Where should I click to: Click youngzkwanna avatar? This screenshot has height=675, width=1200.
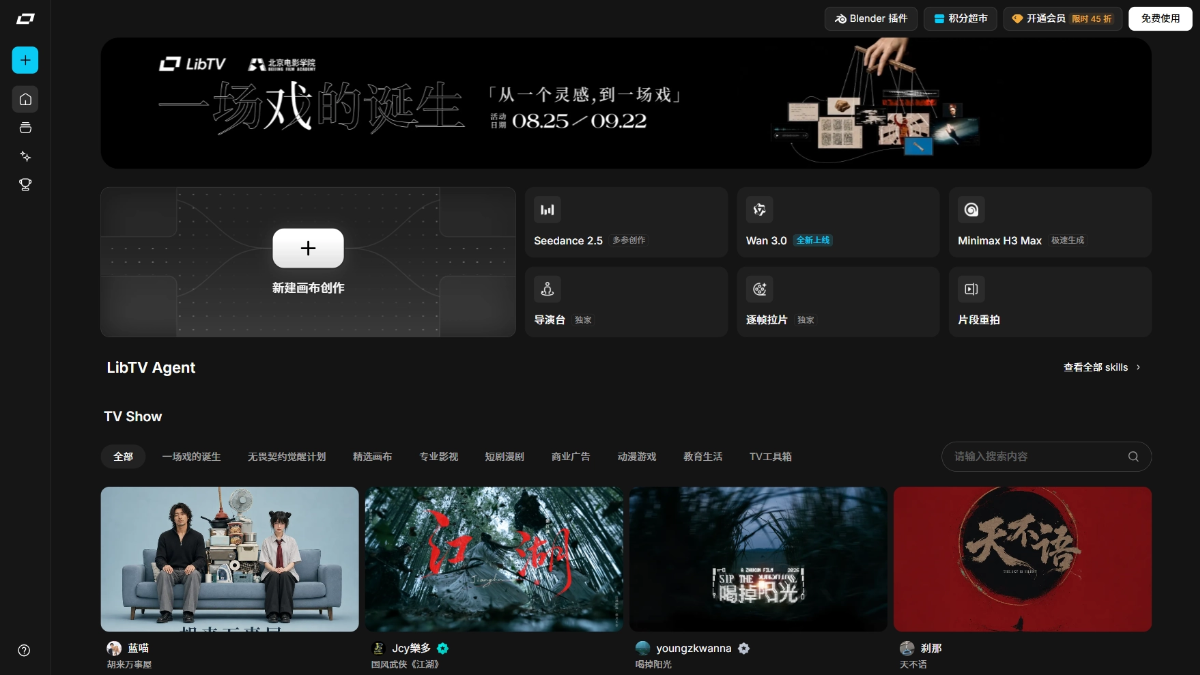click(642, 648)
